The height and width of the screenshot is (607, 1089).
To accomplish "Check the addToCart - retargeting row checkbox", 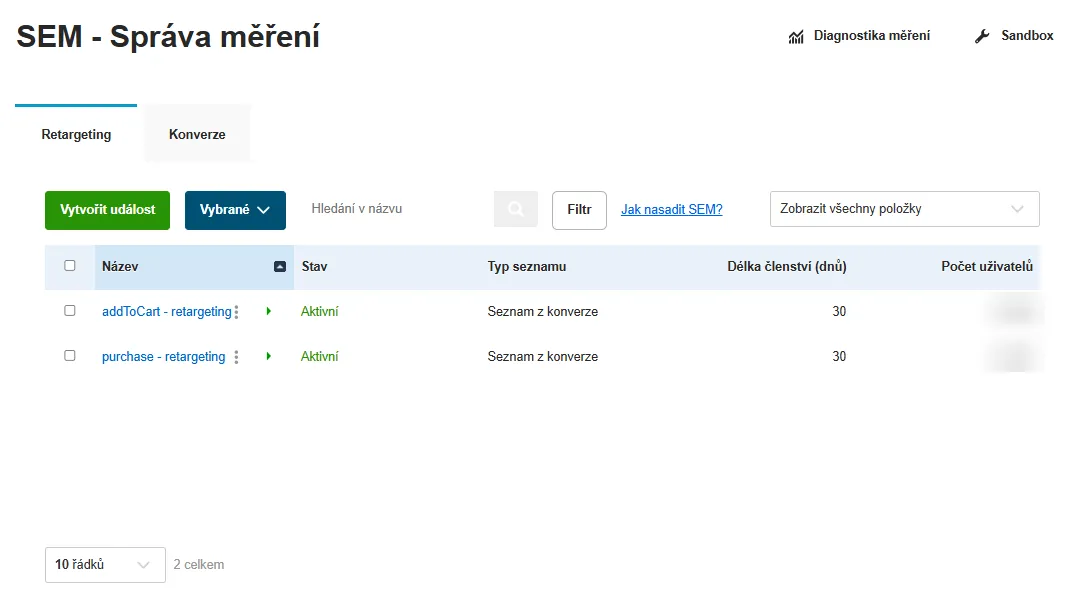I will (x=69, y=310).
